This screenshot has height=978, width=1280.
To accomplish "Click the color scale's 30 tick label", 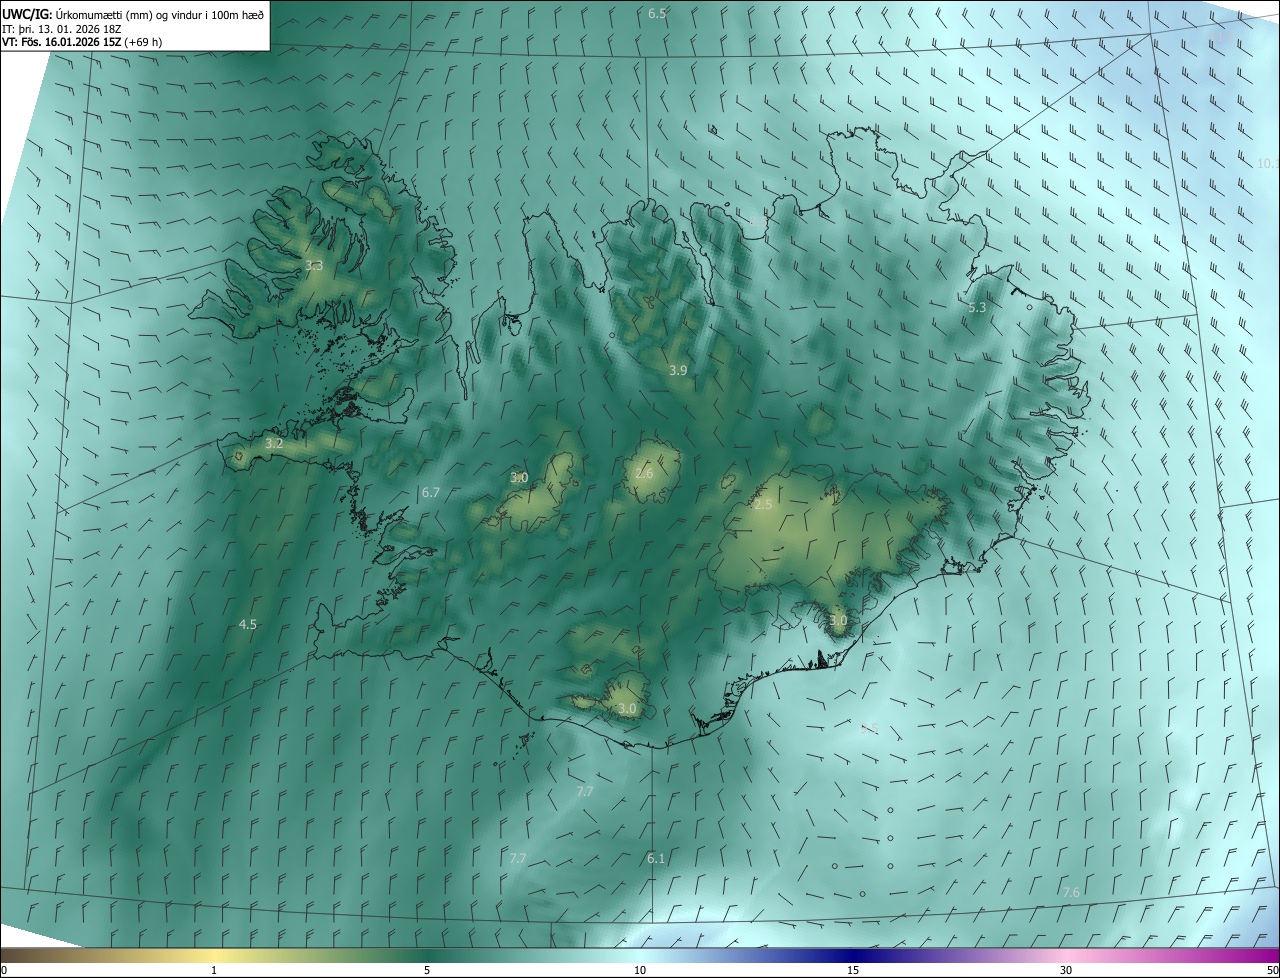I will click(x=1066, y=970).
